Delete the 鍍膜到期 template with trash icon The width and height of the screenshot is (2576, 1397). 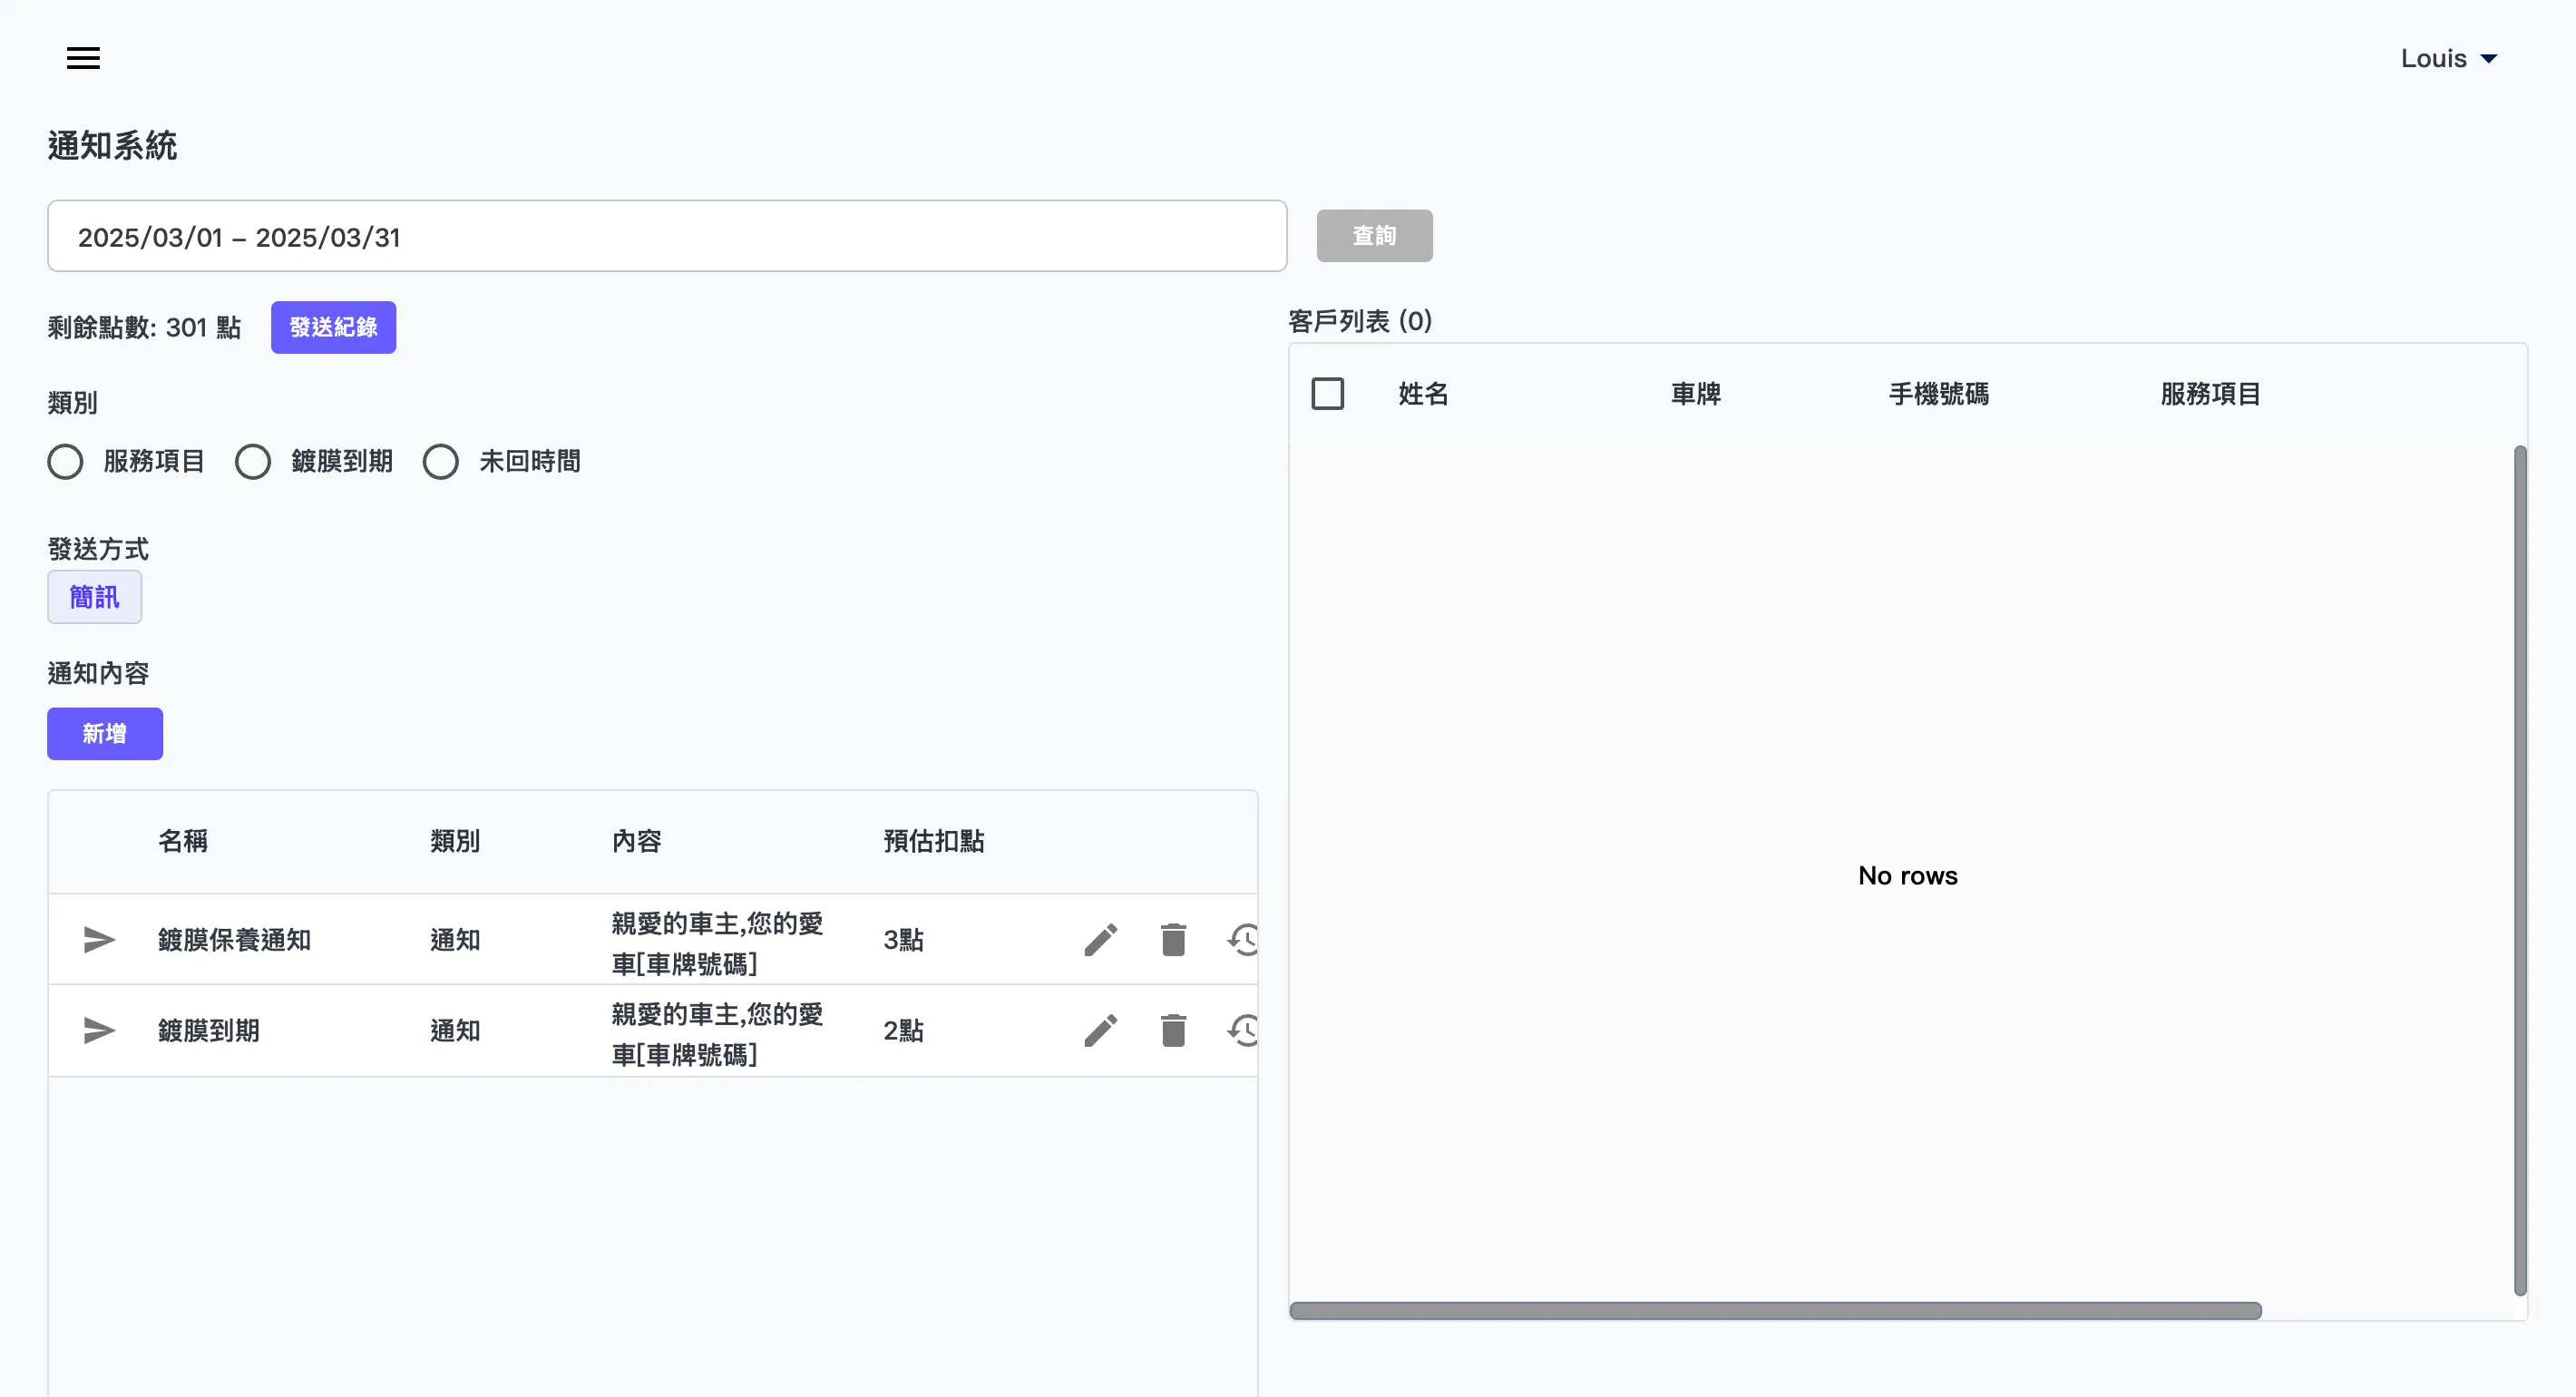point(1173,1030)
